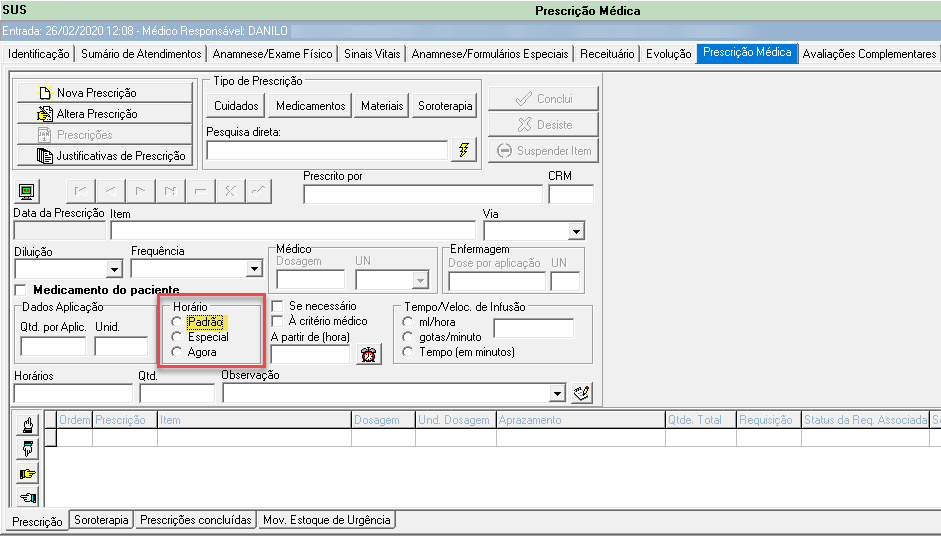This screenshot has width=941, height=536.
Task: Open the Evolução tab
Action: [669, 54]
